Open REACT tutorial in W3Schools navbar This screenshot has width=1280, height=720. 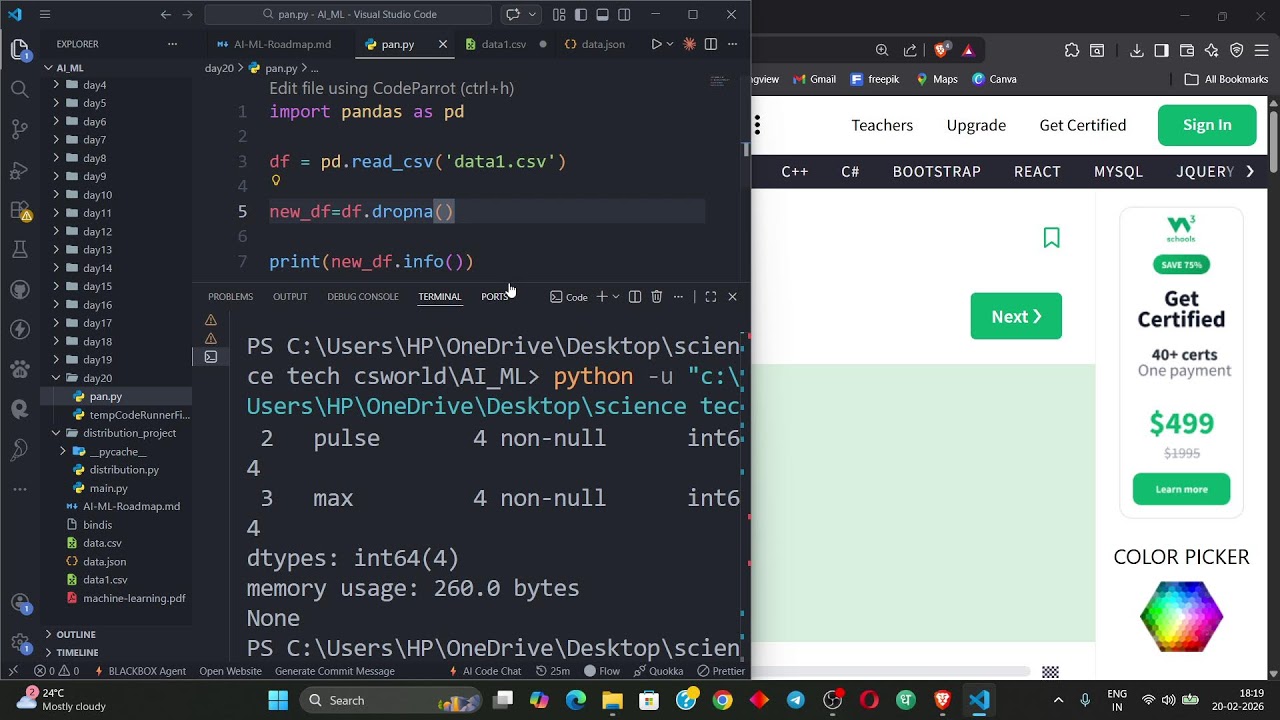pyautogui.click(x=1037, y=172)
